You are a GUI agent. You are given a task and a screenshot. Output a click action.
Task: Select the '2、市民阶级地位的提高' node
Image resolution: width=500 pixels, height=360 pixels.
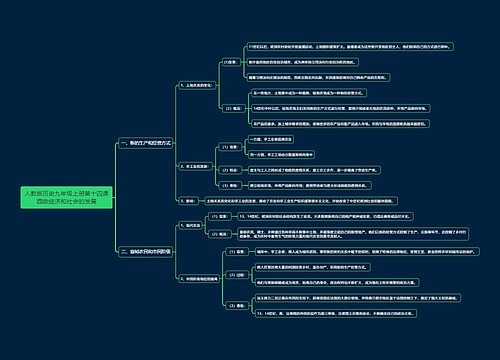tap(199, 279)
